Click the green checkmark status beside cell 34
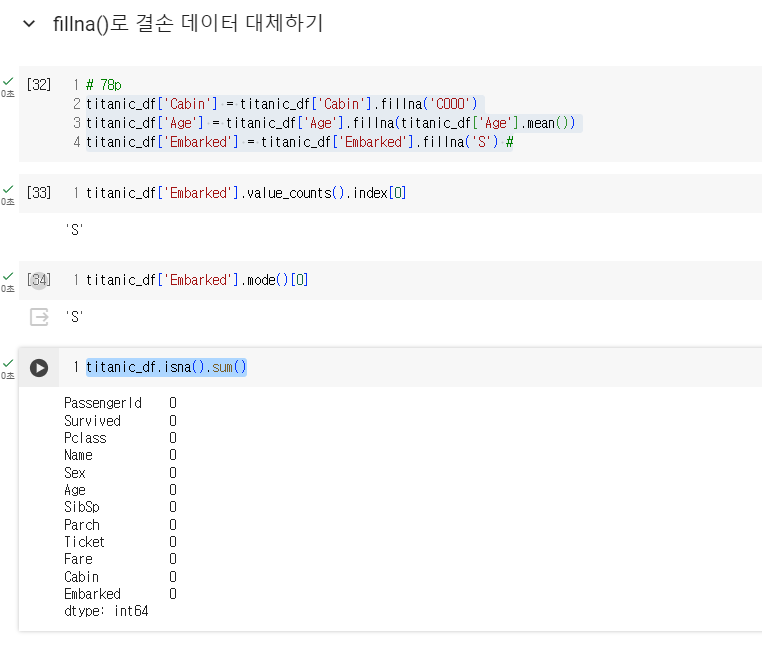The image size is (762, 658). point(8,276)
